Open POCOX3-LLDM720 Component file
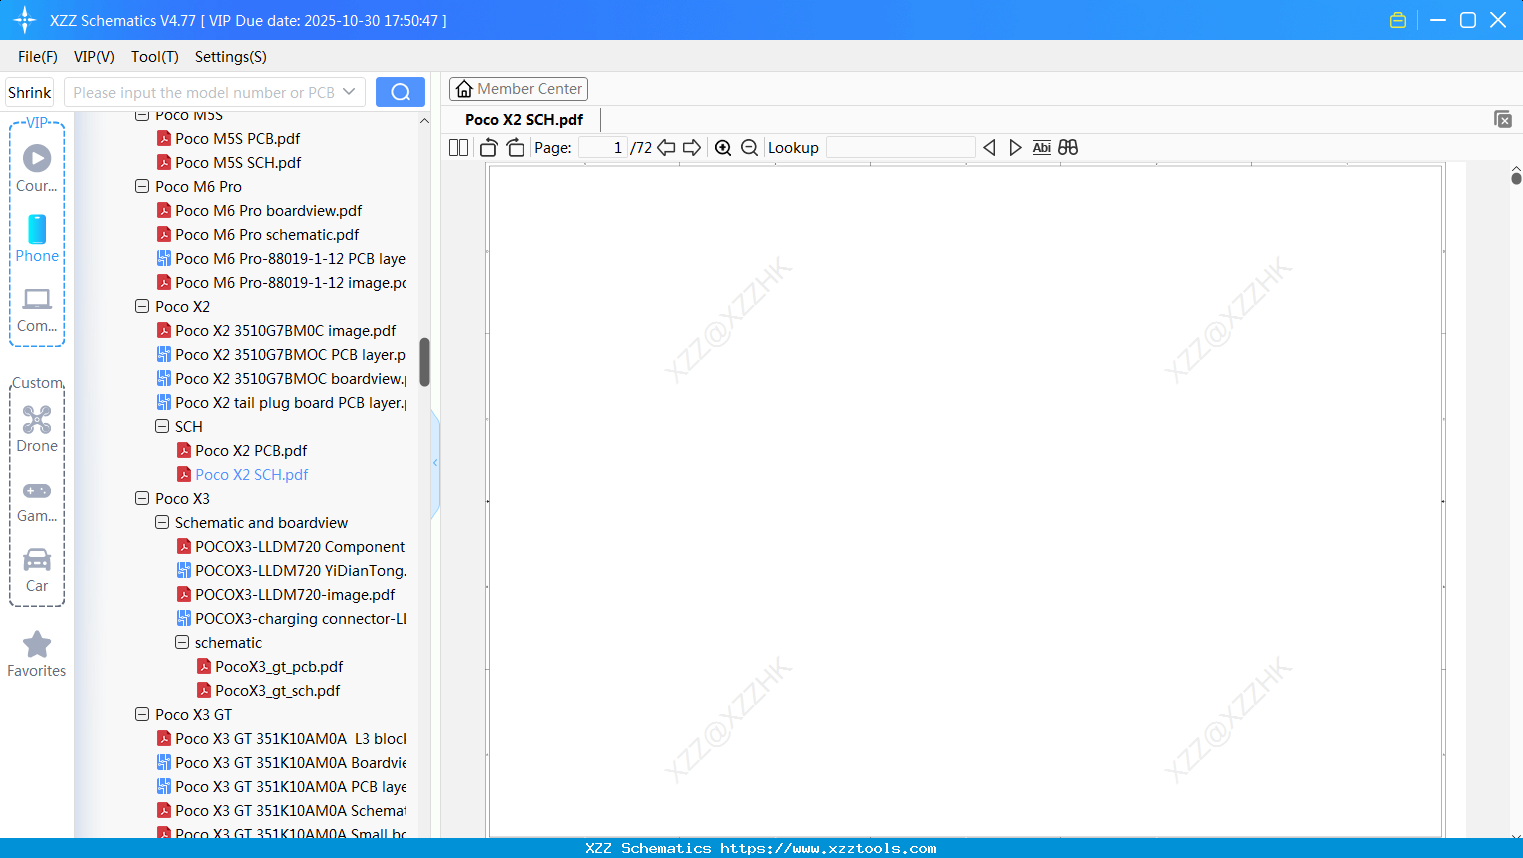The image size is (1523, 858). coord(300,546)
